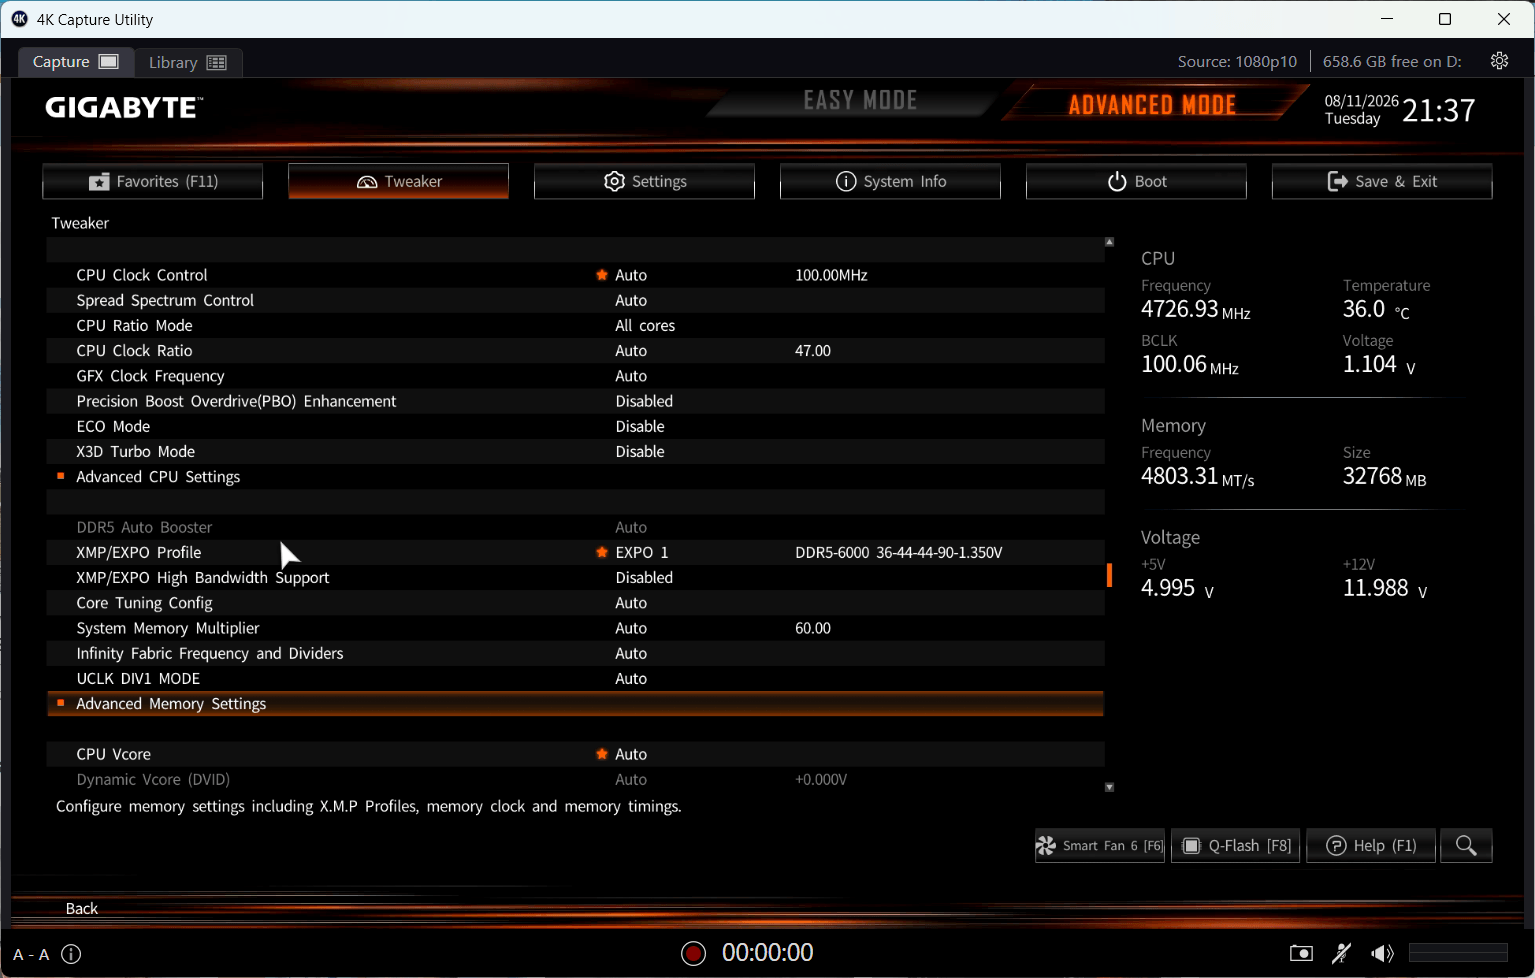Viewport: 1535px width, 978px height.
Task: Mute audio with the speaker icon
Action: pos(1383,953)
